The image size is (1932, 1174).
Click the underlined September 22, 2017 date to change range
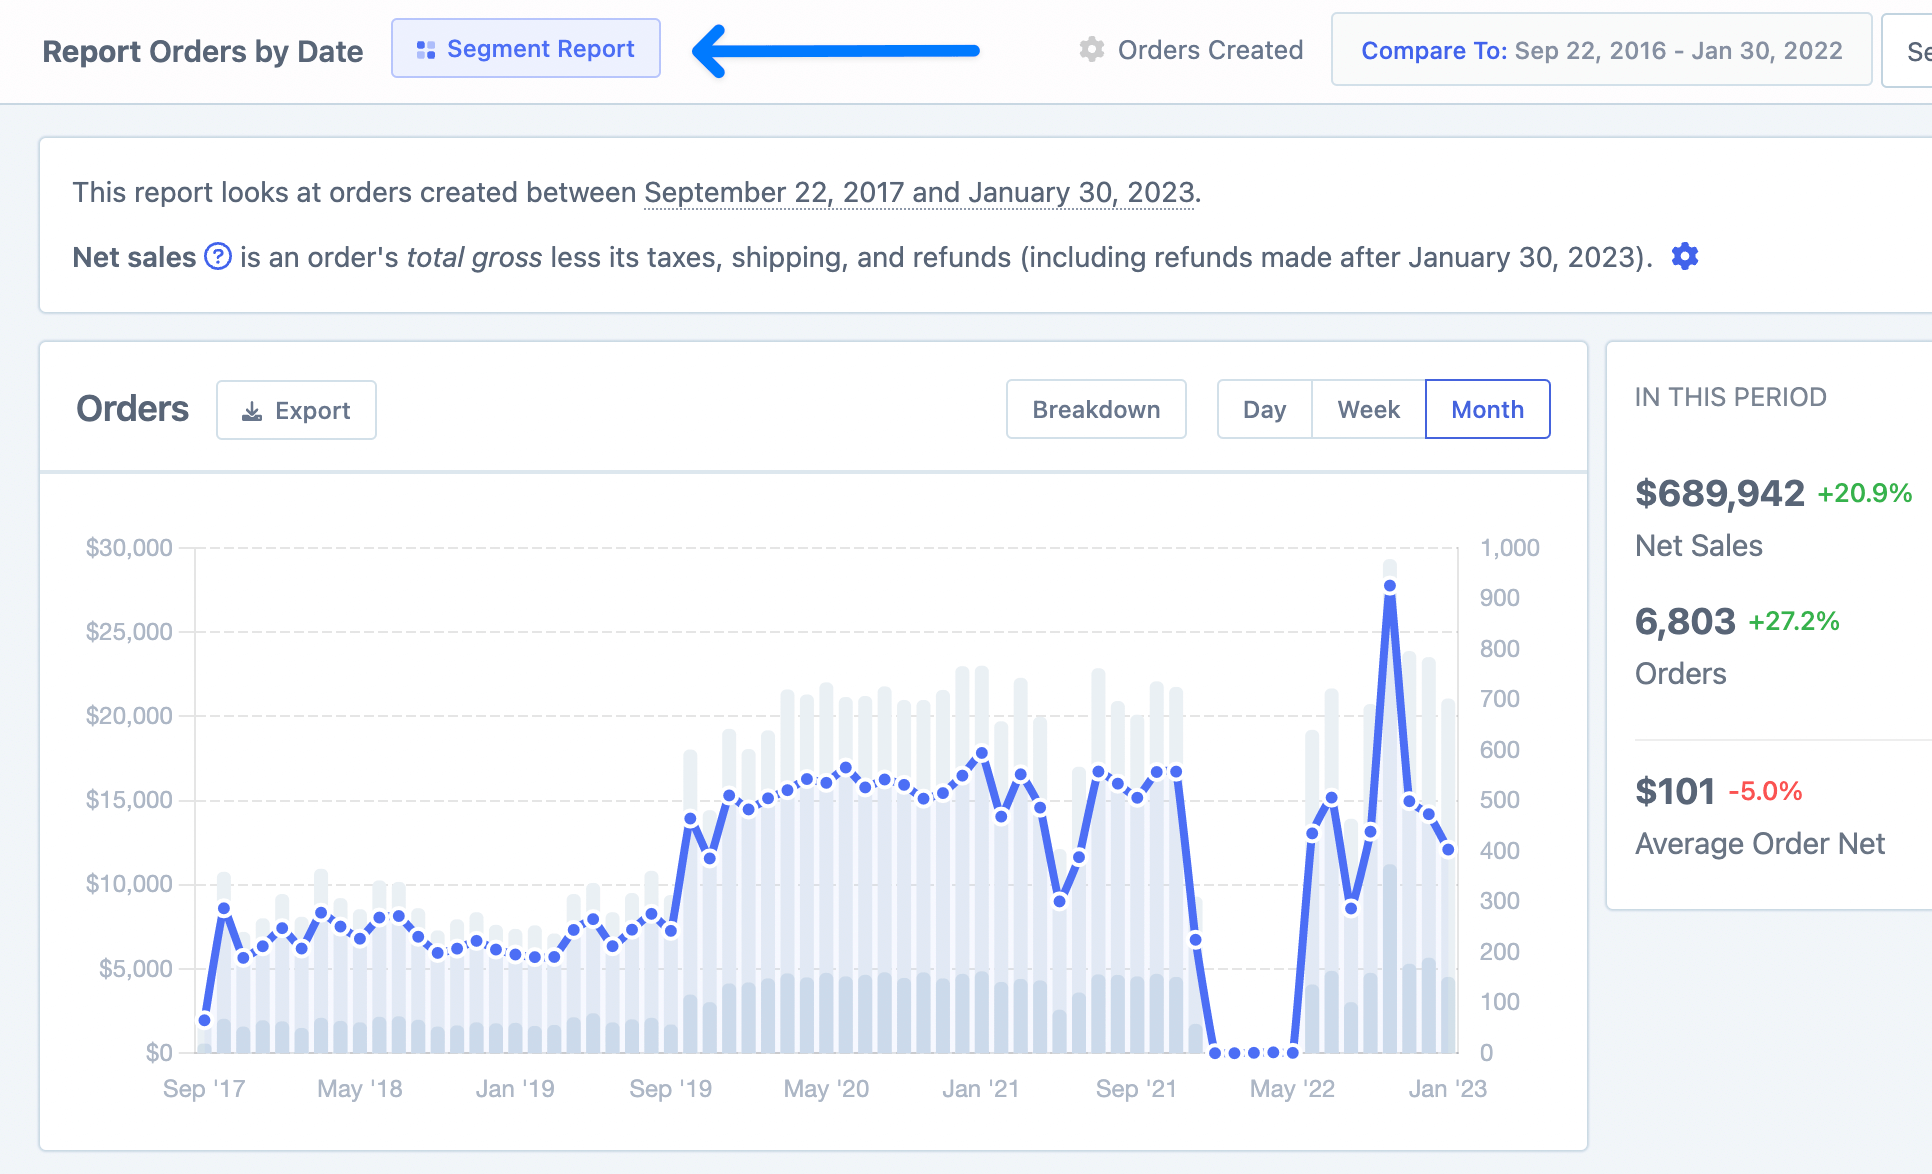point(773,192)
